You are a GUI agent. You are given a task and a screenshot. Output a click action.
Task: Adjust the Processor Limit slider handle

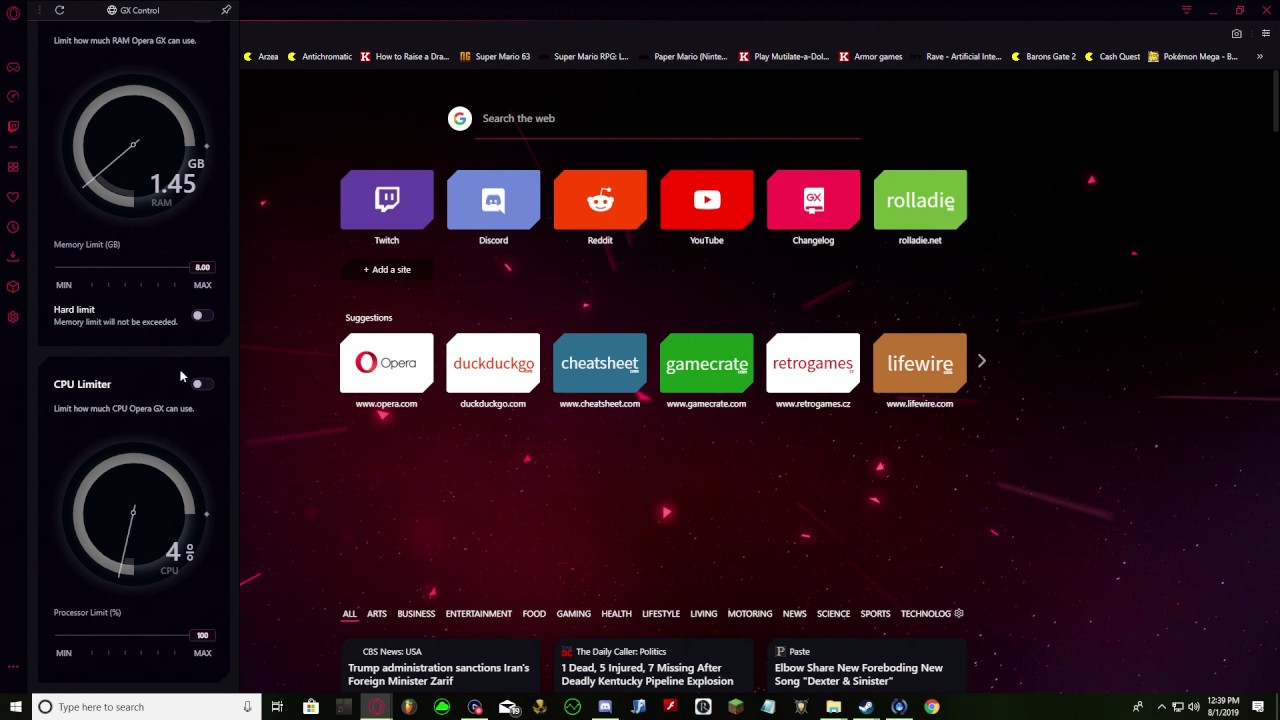(203, 635)
